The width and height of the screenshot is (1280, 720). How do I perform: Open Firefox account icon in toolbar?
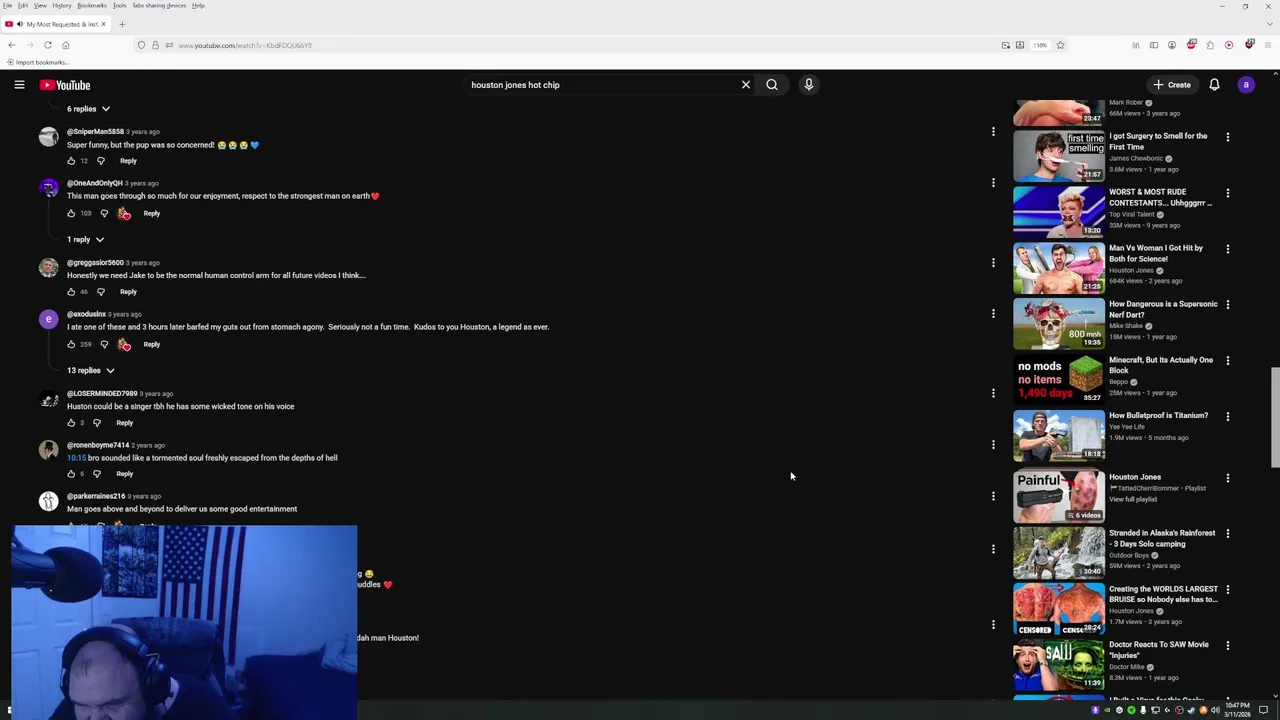pos(1172,45)
